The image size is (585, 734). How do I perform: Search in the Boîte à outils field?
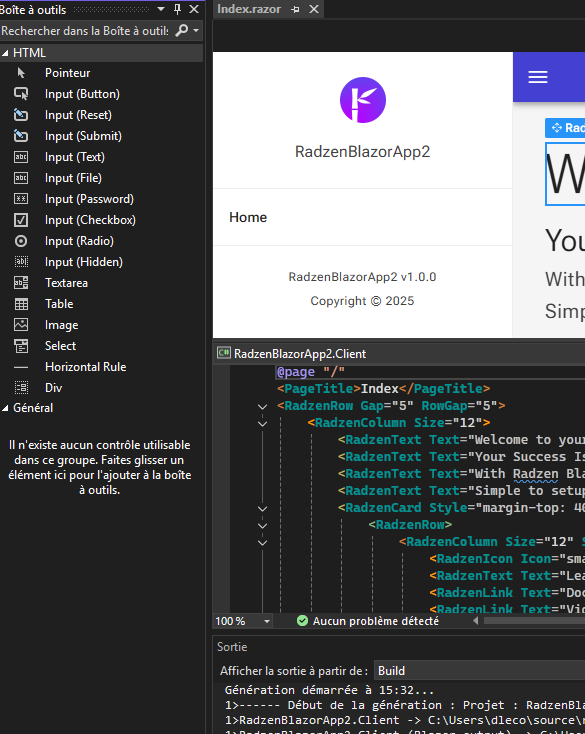[87, 31]
